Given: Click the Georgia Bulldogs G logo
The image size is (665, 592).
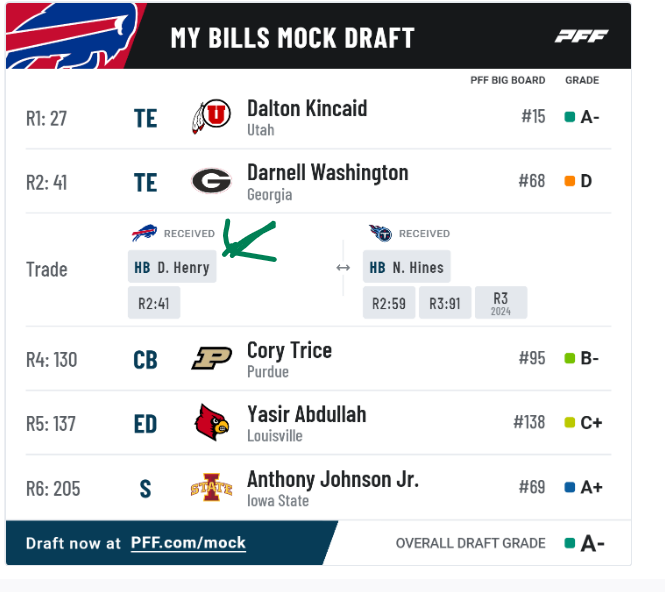Looking at the screenshot, I should [x=211, y=181].
